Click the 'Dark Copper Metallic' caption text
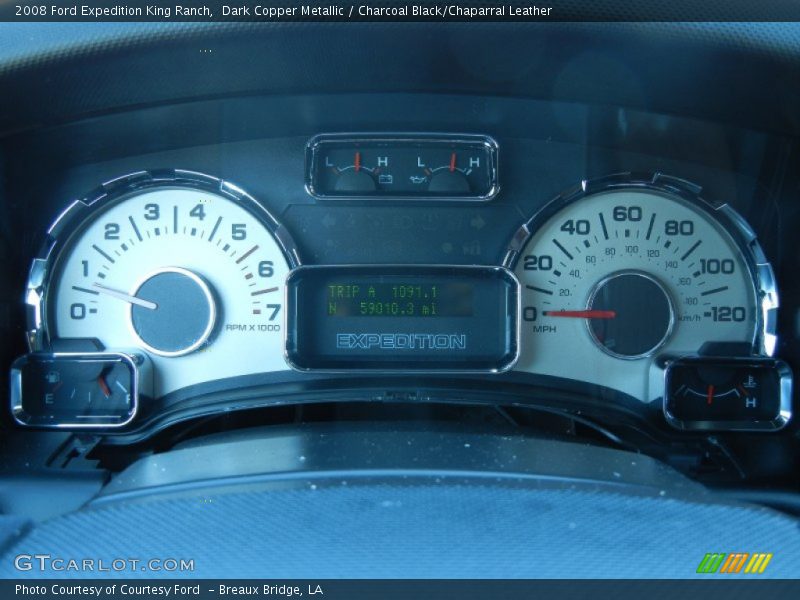 click(x=283, y=11)
